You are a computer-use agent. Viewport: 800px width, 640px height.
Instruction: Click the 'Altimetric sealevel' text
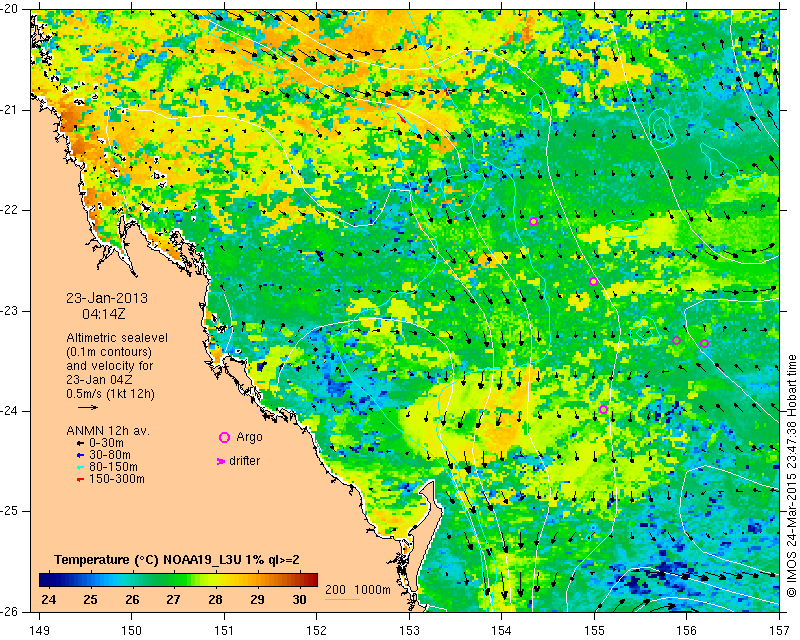point(117,338)
